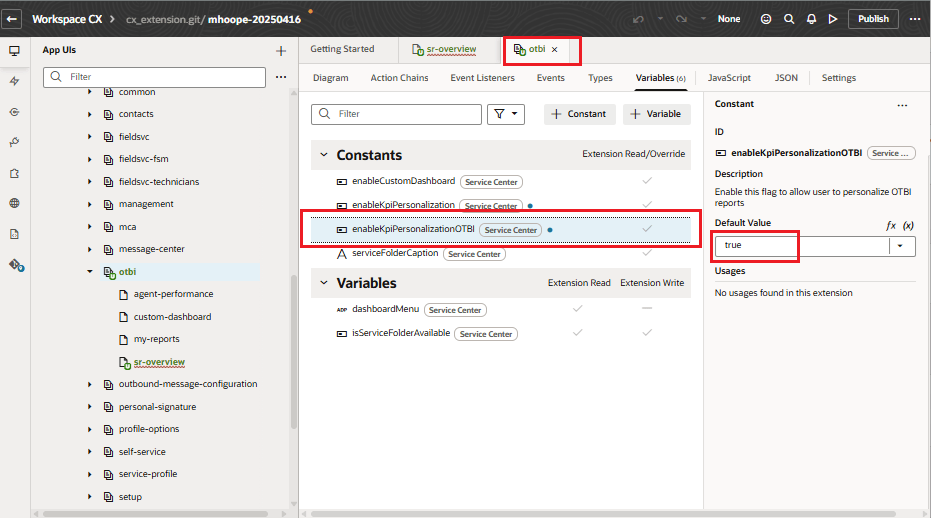
Task: Click the redo icon in header
Action: (x=681, y=19)
